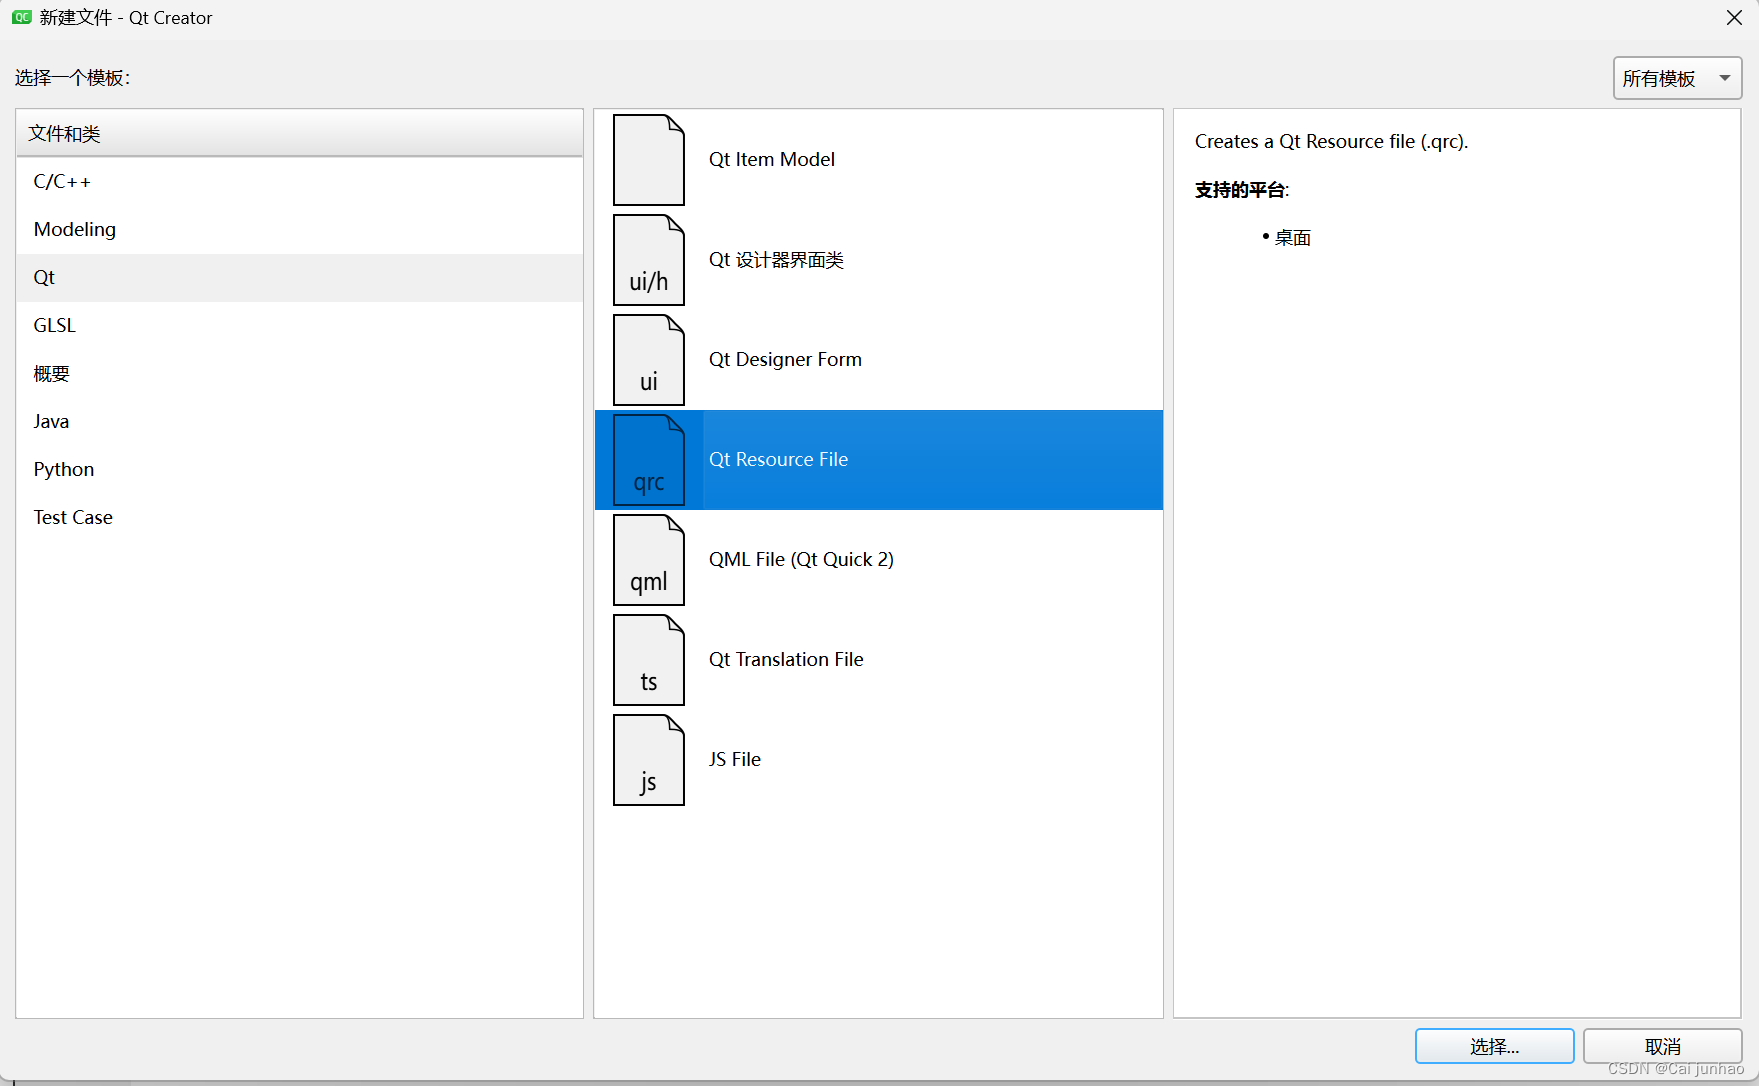Select the Test Case category
This screenshot has width=1759, height=1086.
(x=299, y=518)
